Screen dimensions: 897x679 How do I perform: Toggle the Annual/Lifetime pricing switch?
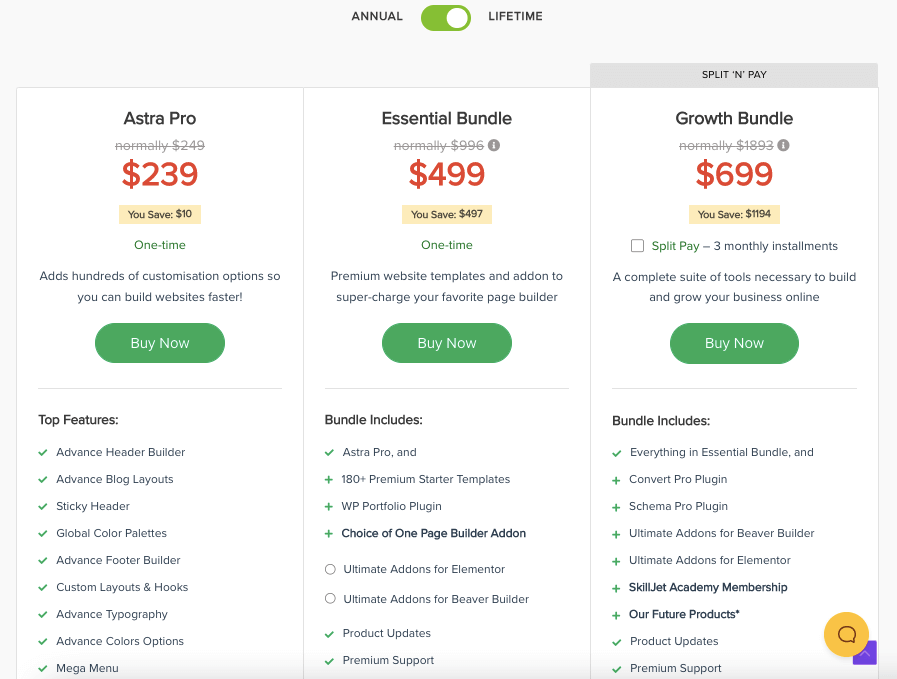coord(446,17)
